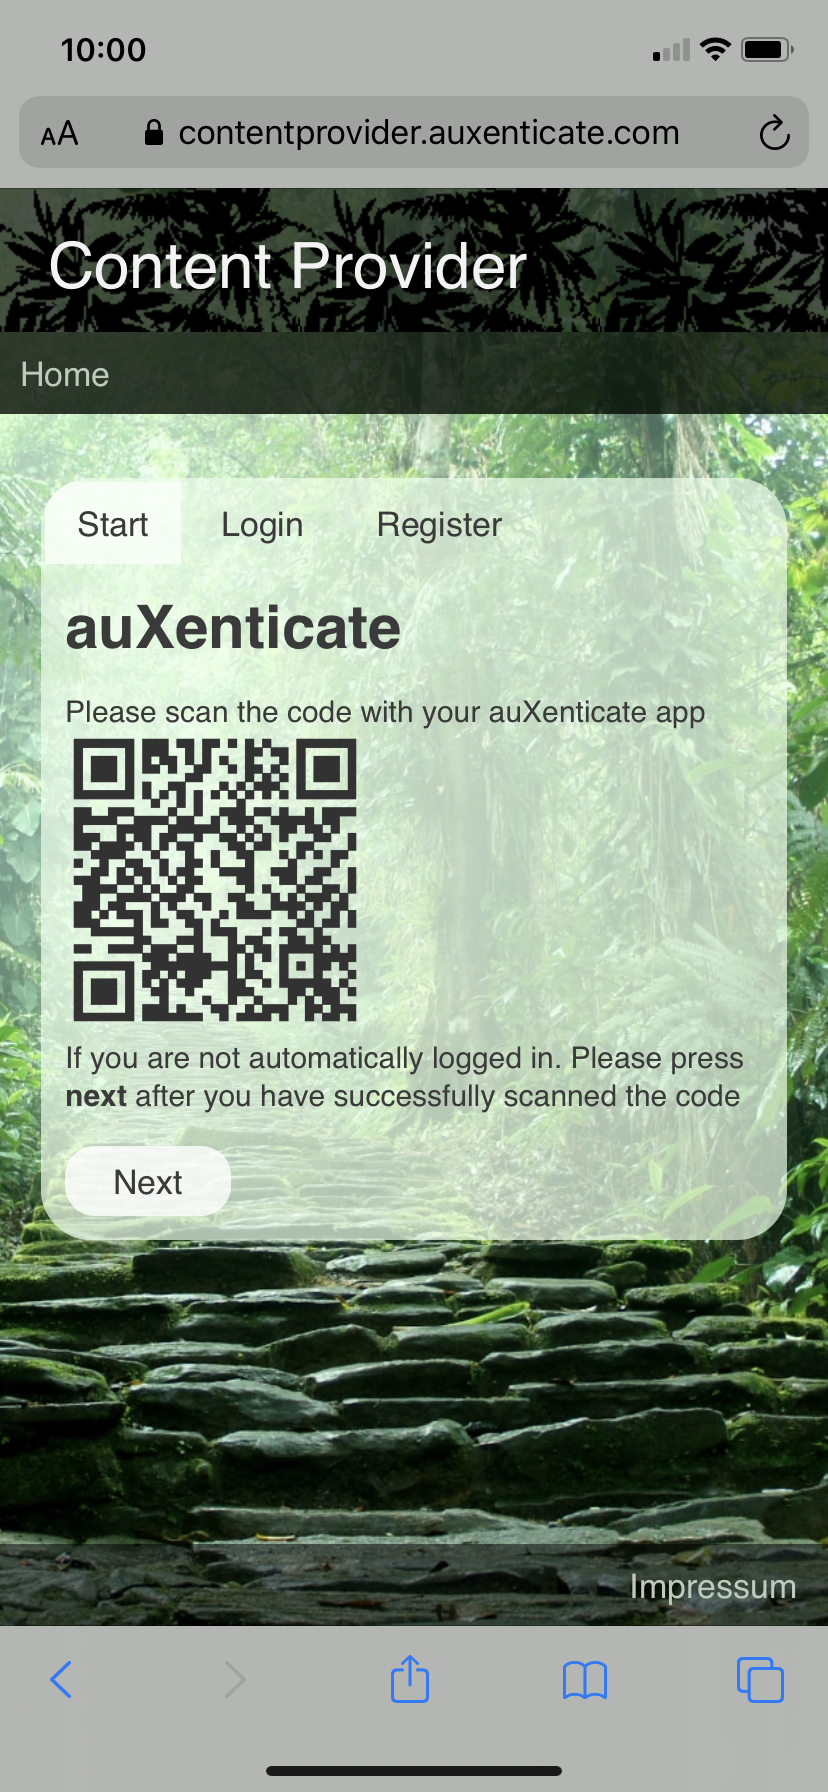Select the Start tab
This screenshot has width=828, height=1792.
[x=113, y=524]
